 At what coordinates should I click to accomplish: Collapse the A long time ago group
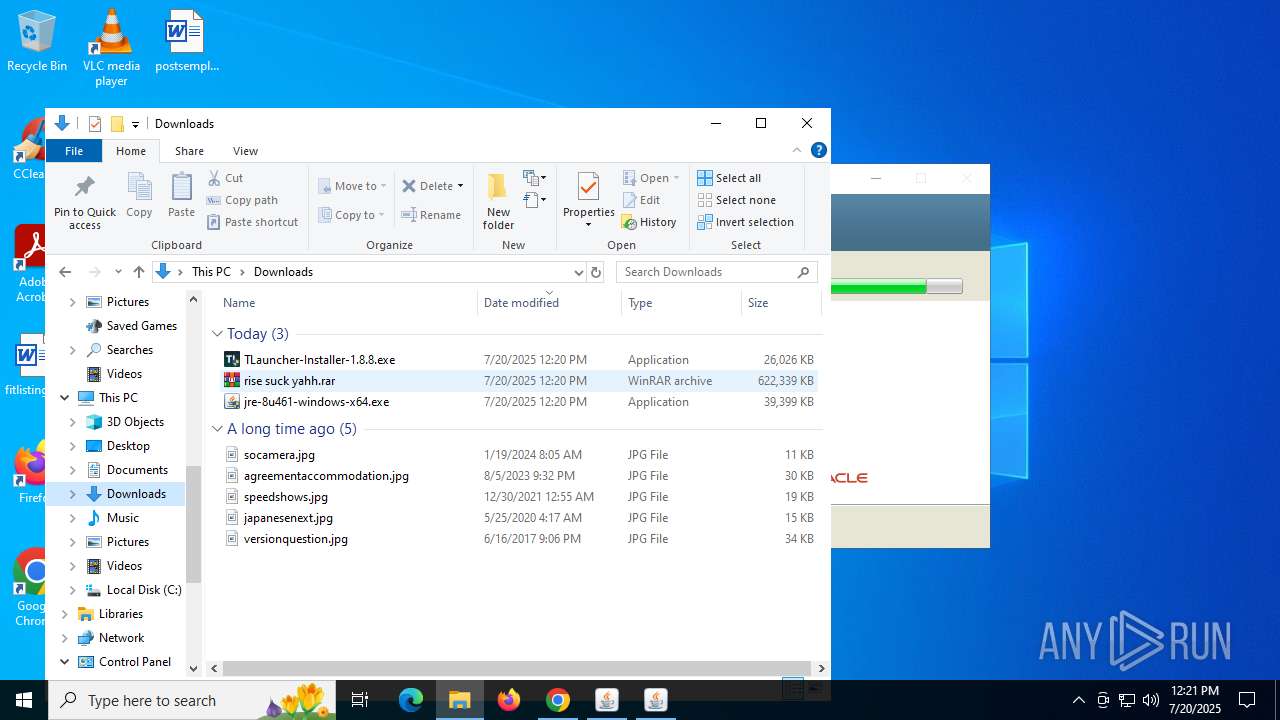217,429
